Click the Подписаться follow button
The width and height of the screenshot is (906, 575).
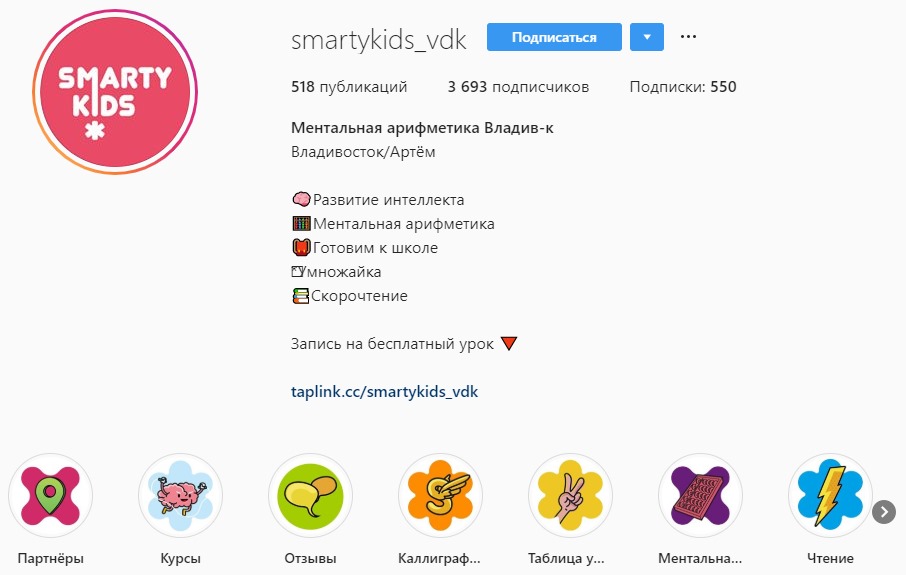[554, 37]
